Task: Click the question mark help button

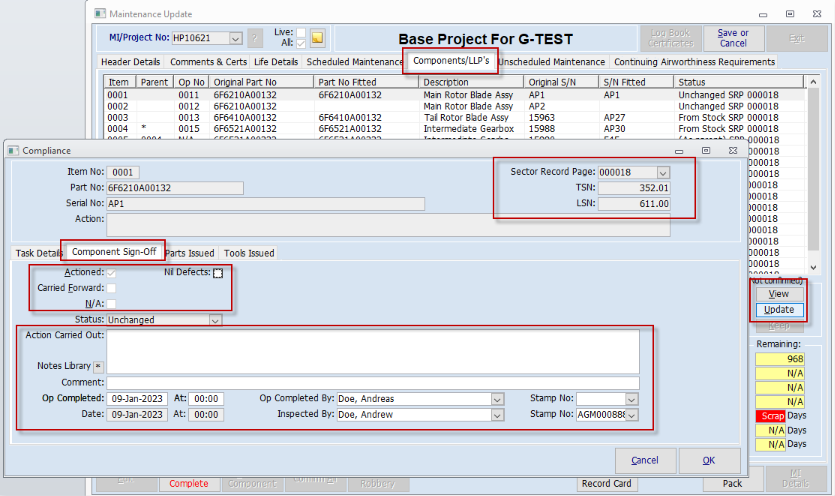Action: click(x=255, y=38)
